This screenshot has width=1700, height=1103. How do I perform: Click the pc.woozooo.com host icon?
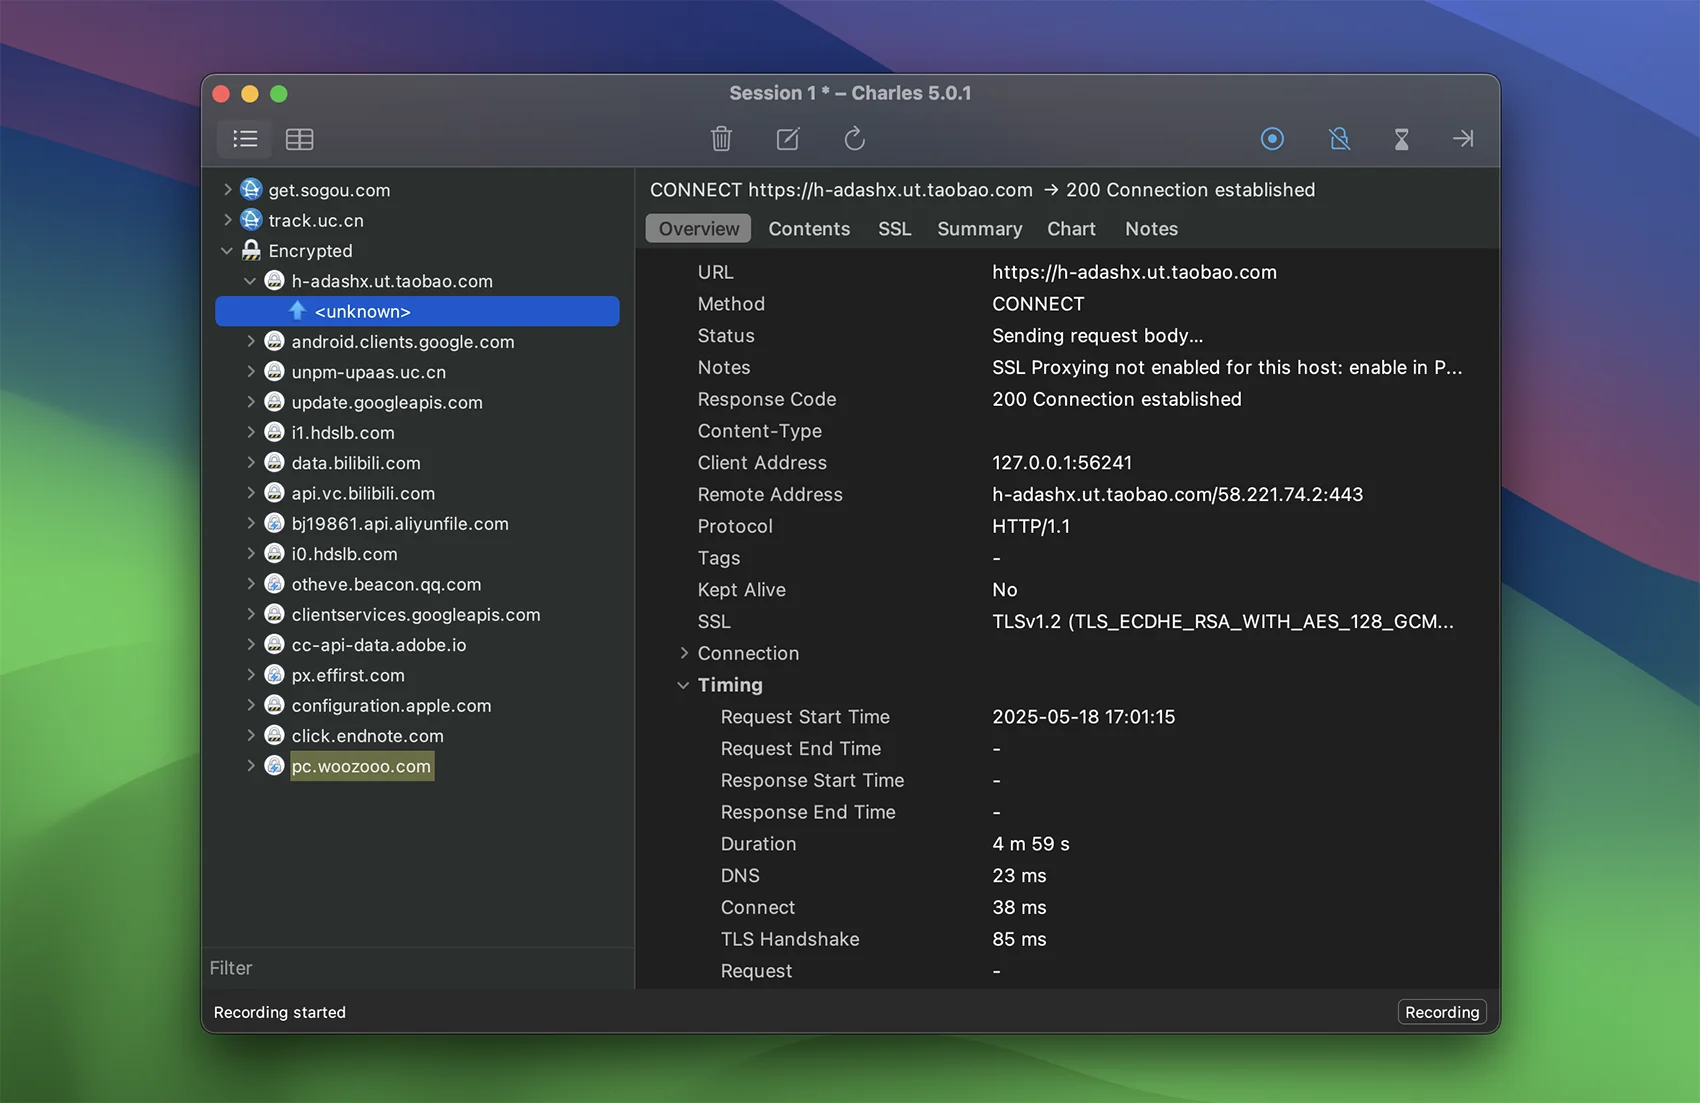[274, 765]
